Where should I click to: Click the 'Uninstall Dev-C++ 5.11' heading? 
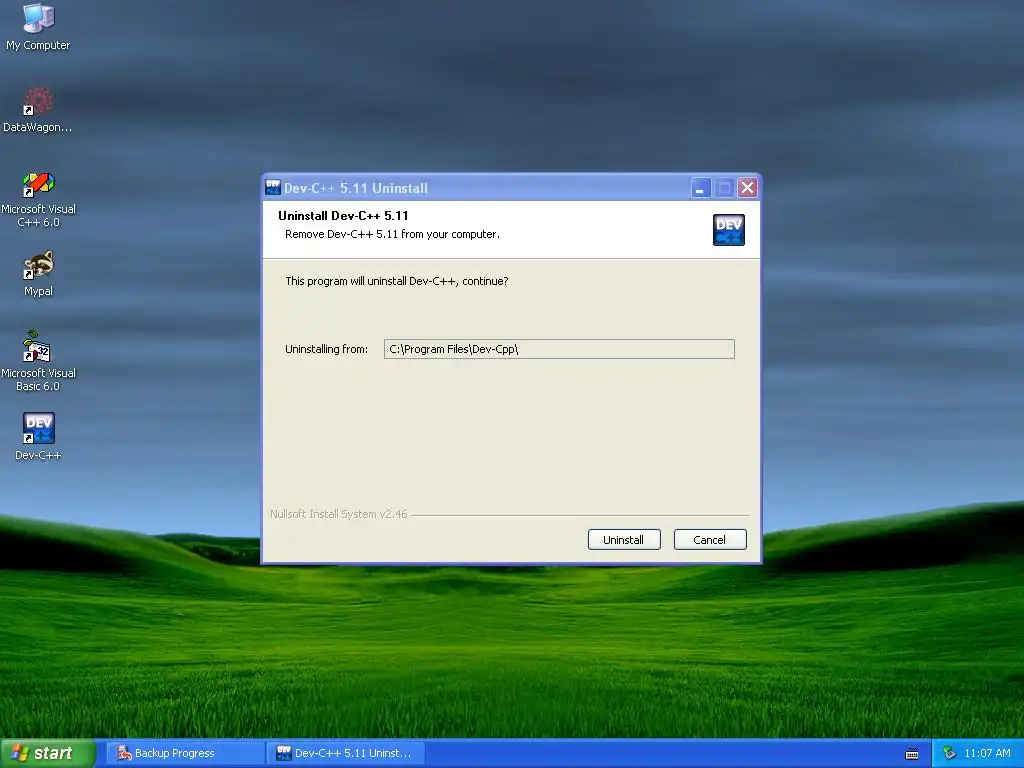343,216
